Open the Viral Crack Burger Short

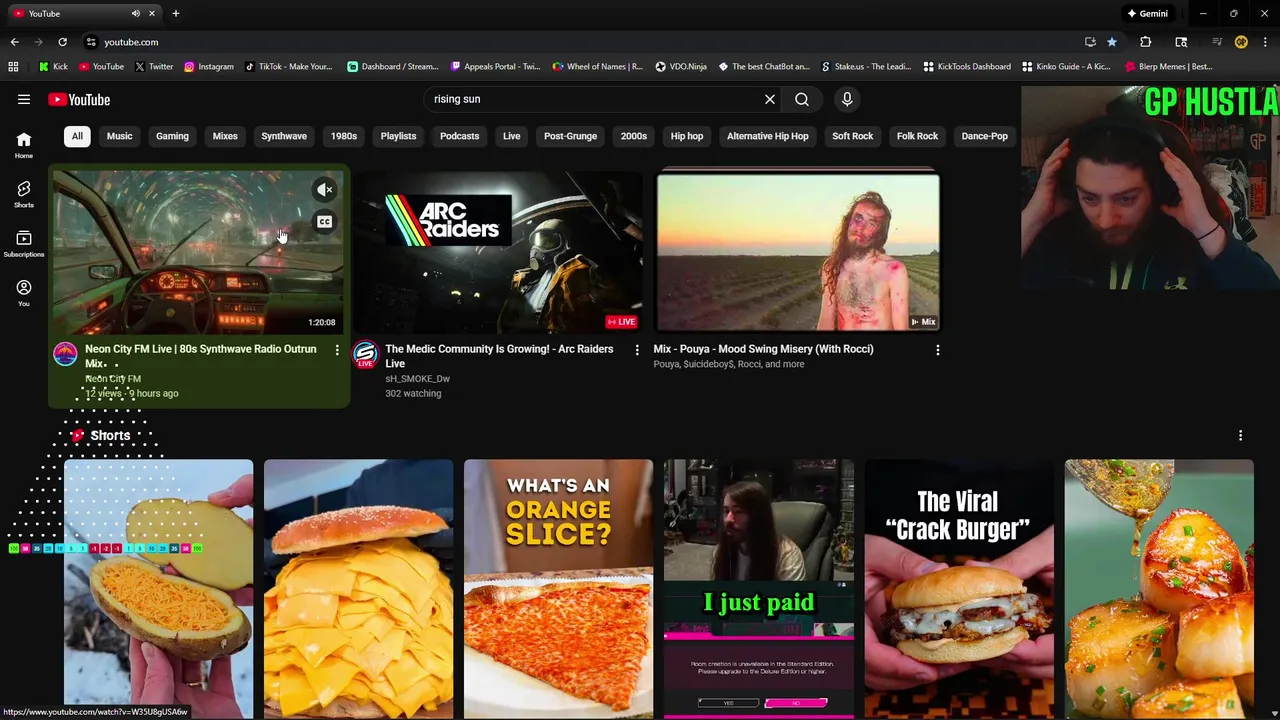958,589
